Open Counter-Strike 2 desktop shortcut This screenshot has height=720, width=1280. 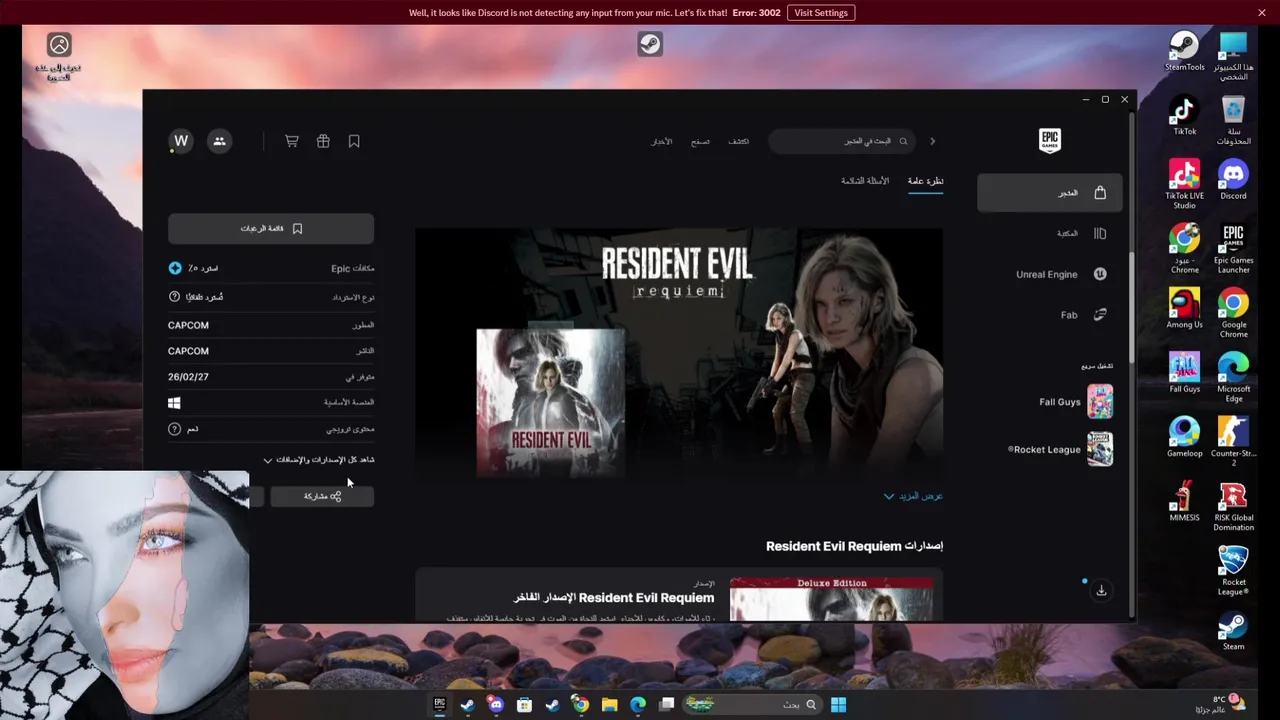click(x=1233, y=442)
